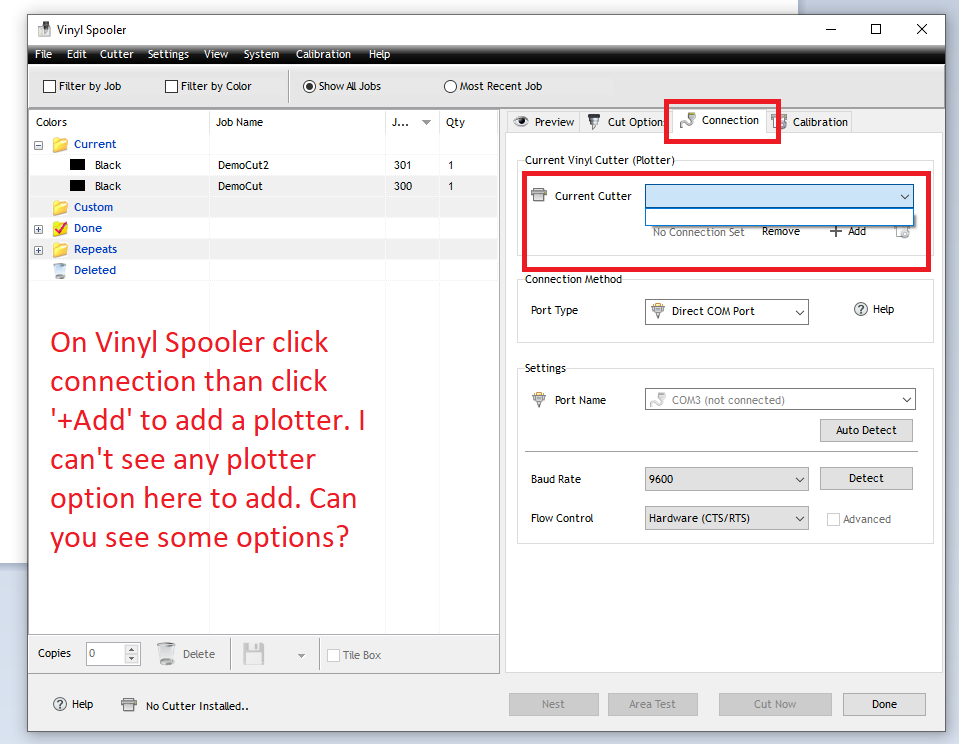959x744 pixels.
Task: Click the Custom folder icon
Action: click(60, 207)
